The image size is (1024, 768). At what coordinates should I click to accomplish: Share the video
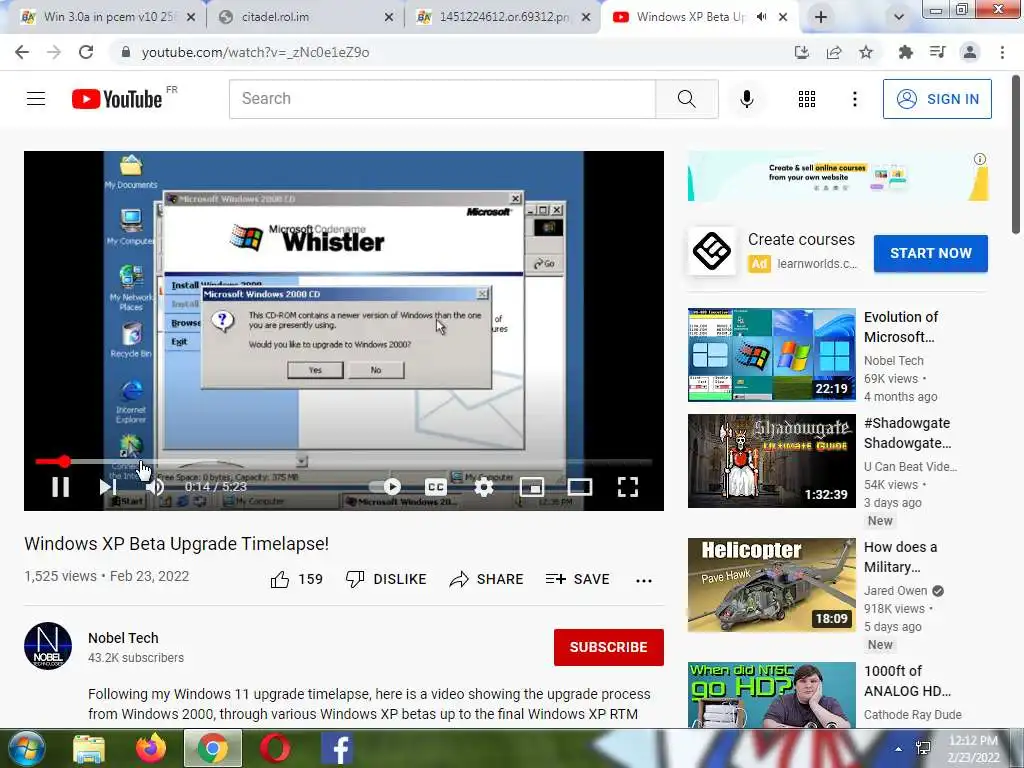[x=487, y=579]
